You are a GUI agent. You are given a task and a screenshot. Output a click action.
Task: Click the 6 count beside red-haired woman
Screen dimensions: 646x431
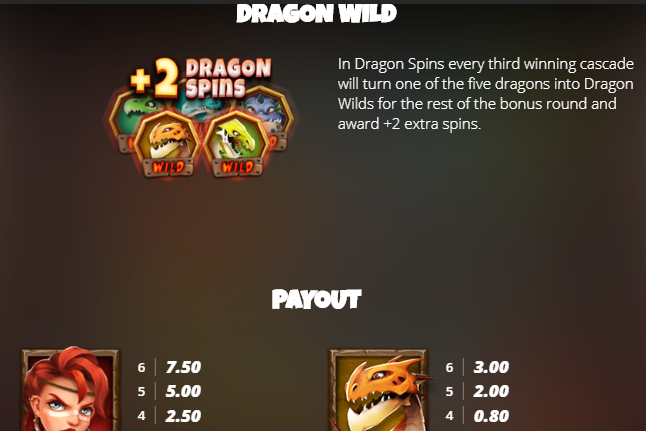141,367
